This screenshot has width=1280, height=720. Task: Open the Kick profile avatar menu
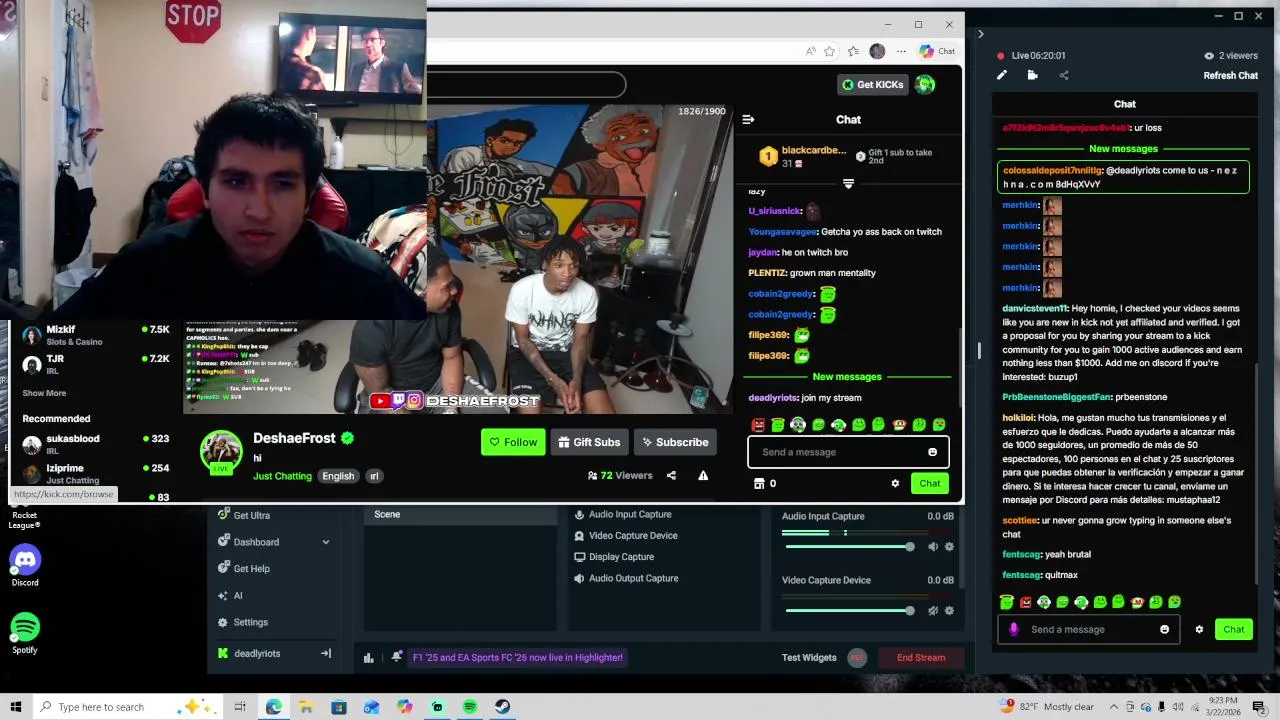925,85
